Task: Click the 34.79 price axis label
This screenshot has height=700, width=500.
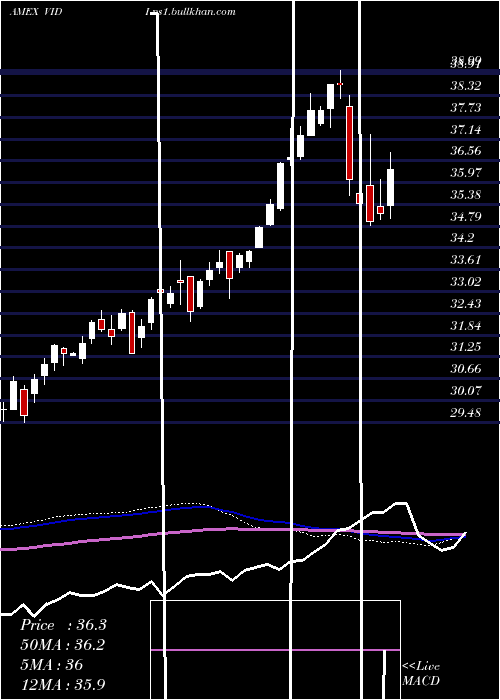Action: (x=466, y=217)
